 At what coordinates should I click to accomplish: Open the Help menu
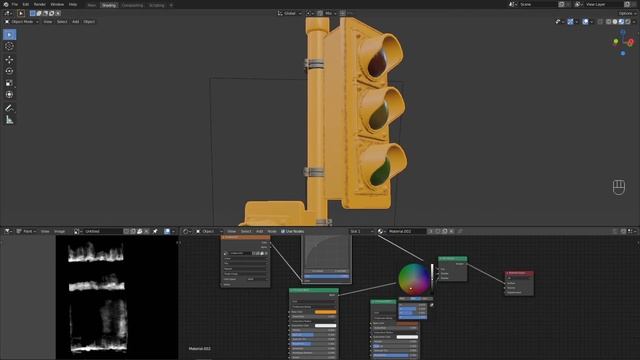(x=73, y=4)
